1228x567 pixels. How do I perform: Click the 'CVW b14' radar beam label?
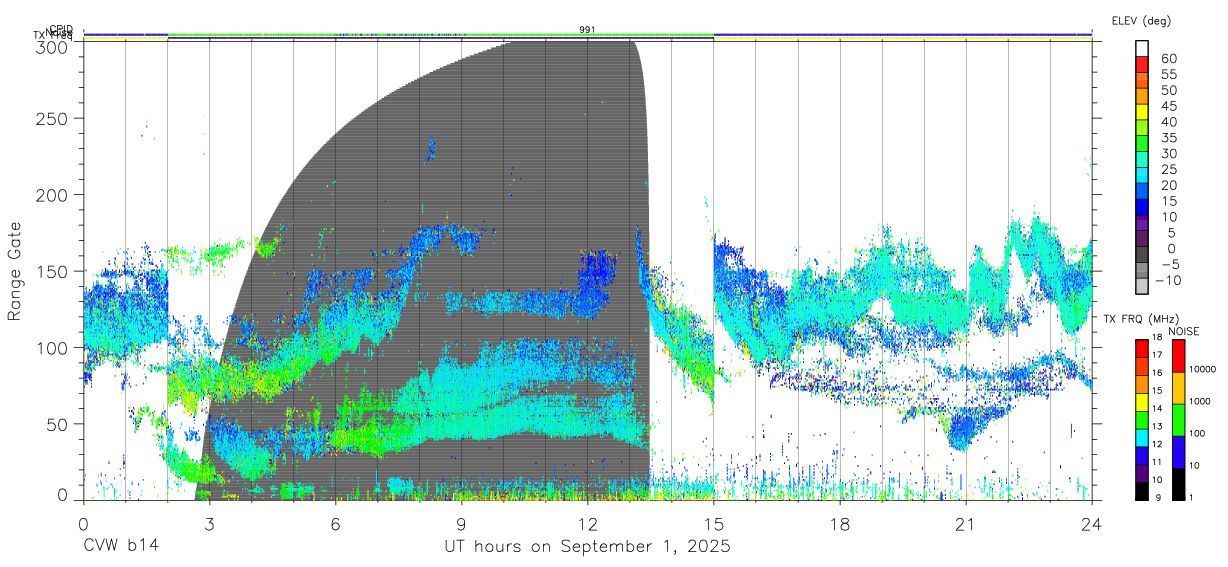pos(121,547)
